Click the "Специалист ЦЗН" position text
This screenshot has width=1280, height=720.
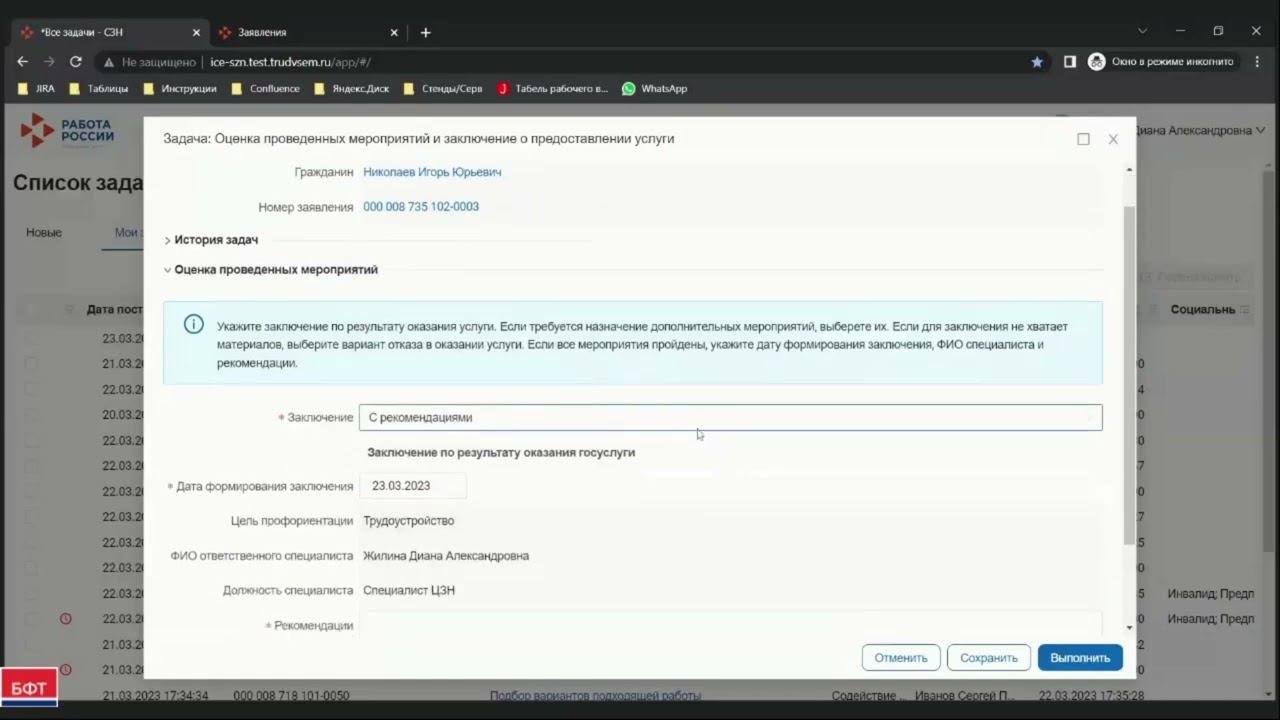click(x=409, y=591)
